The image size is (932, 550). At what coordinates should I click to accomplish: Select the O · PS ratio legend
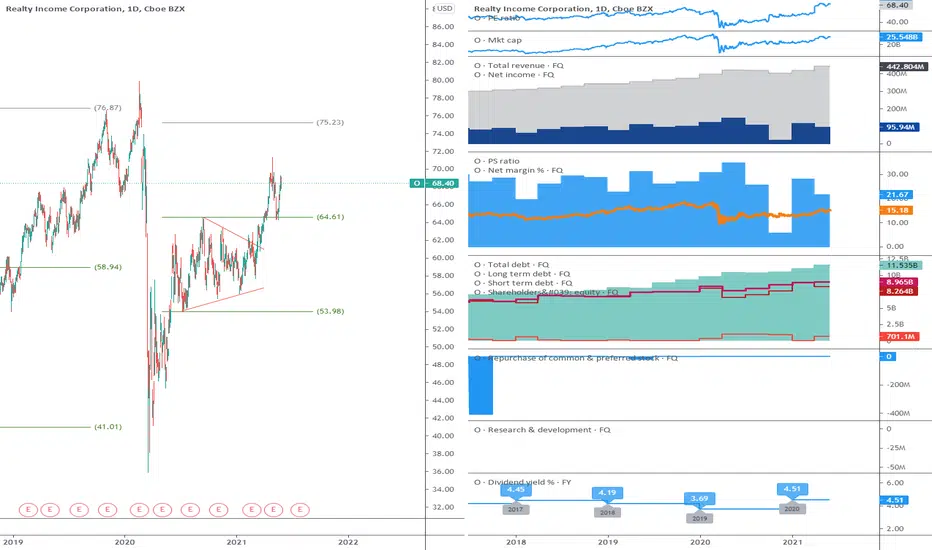tap(497, 161)
